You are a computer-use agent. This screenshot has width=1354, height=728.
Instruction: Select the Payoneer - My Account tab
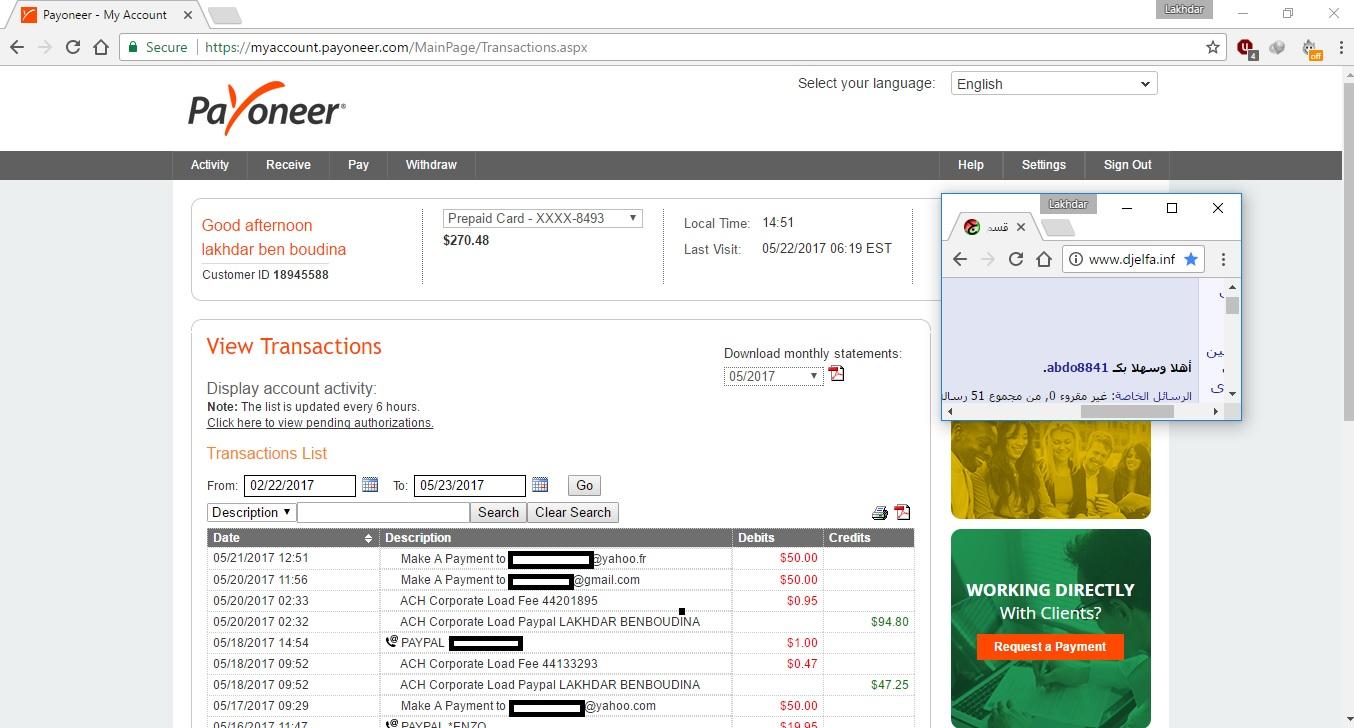pyautogui.click(x=103, y=15)
